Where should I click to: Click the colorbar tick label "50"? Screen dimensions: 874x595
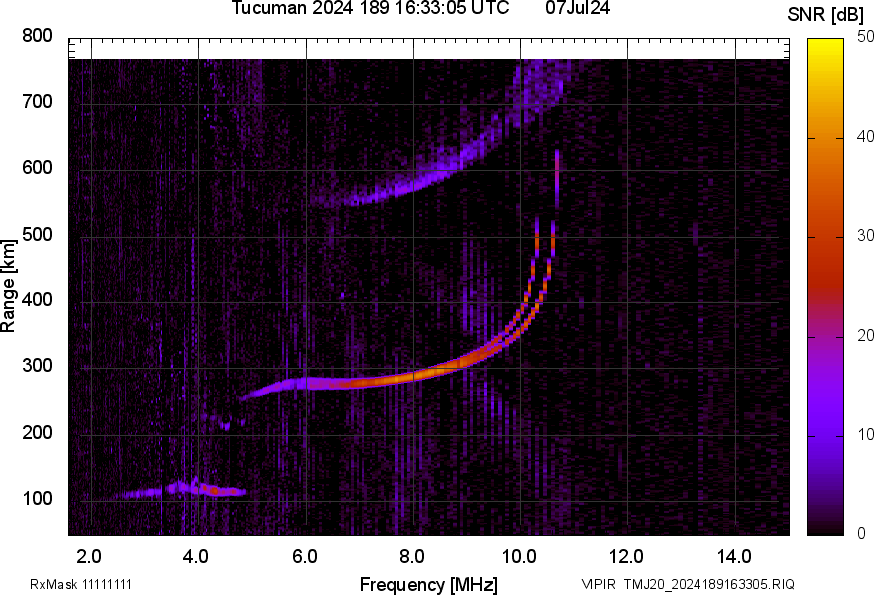pyautogui.click(x=865, y=37)
